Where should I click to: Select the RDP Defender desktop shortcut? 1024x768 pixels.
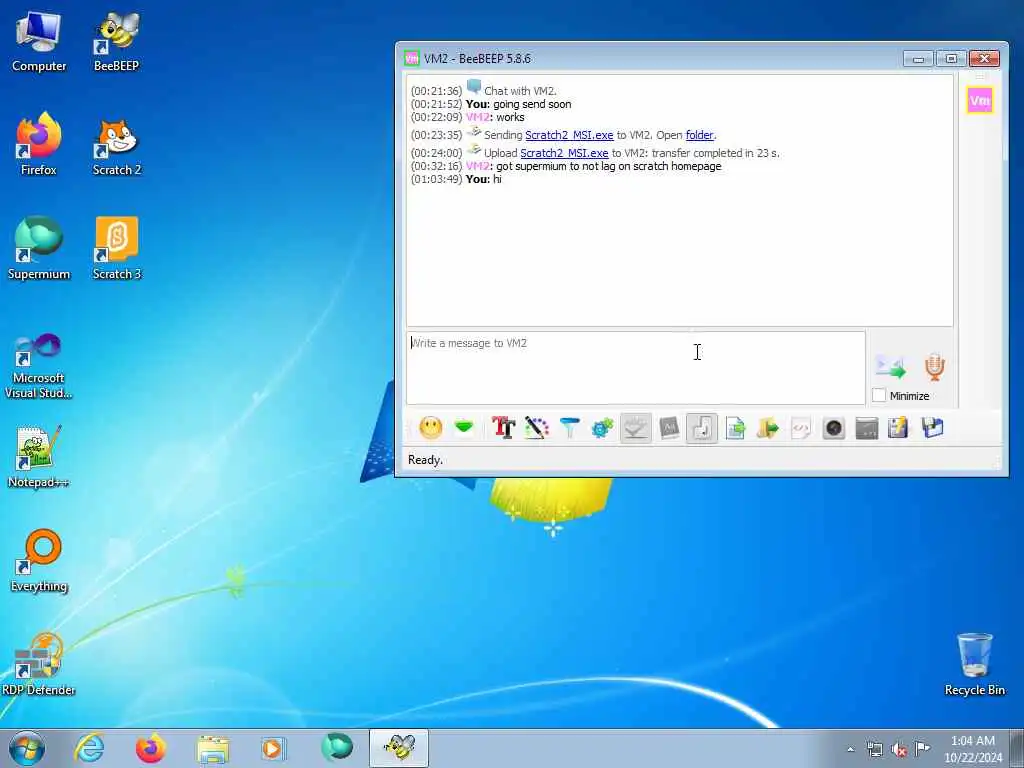(x=39, y=664)
